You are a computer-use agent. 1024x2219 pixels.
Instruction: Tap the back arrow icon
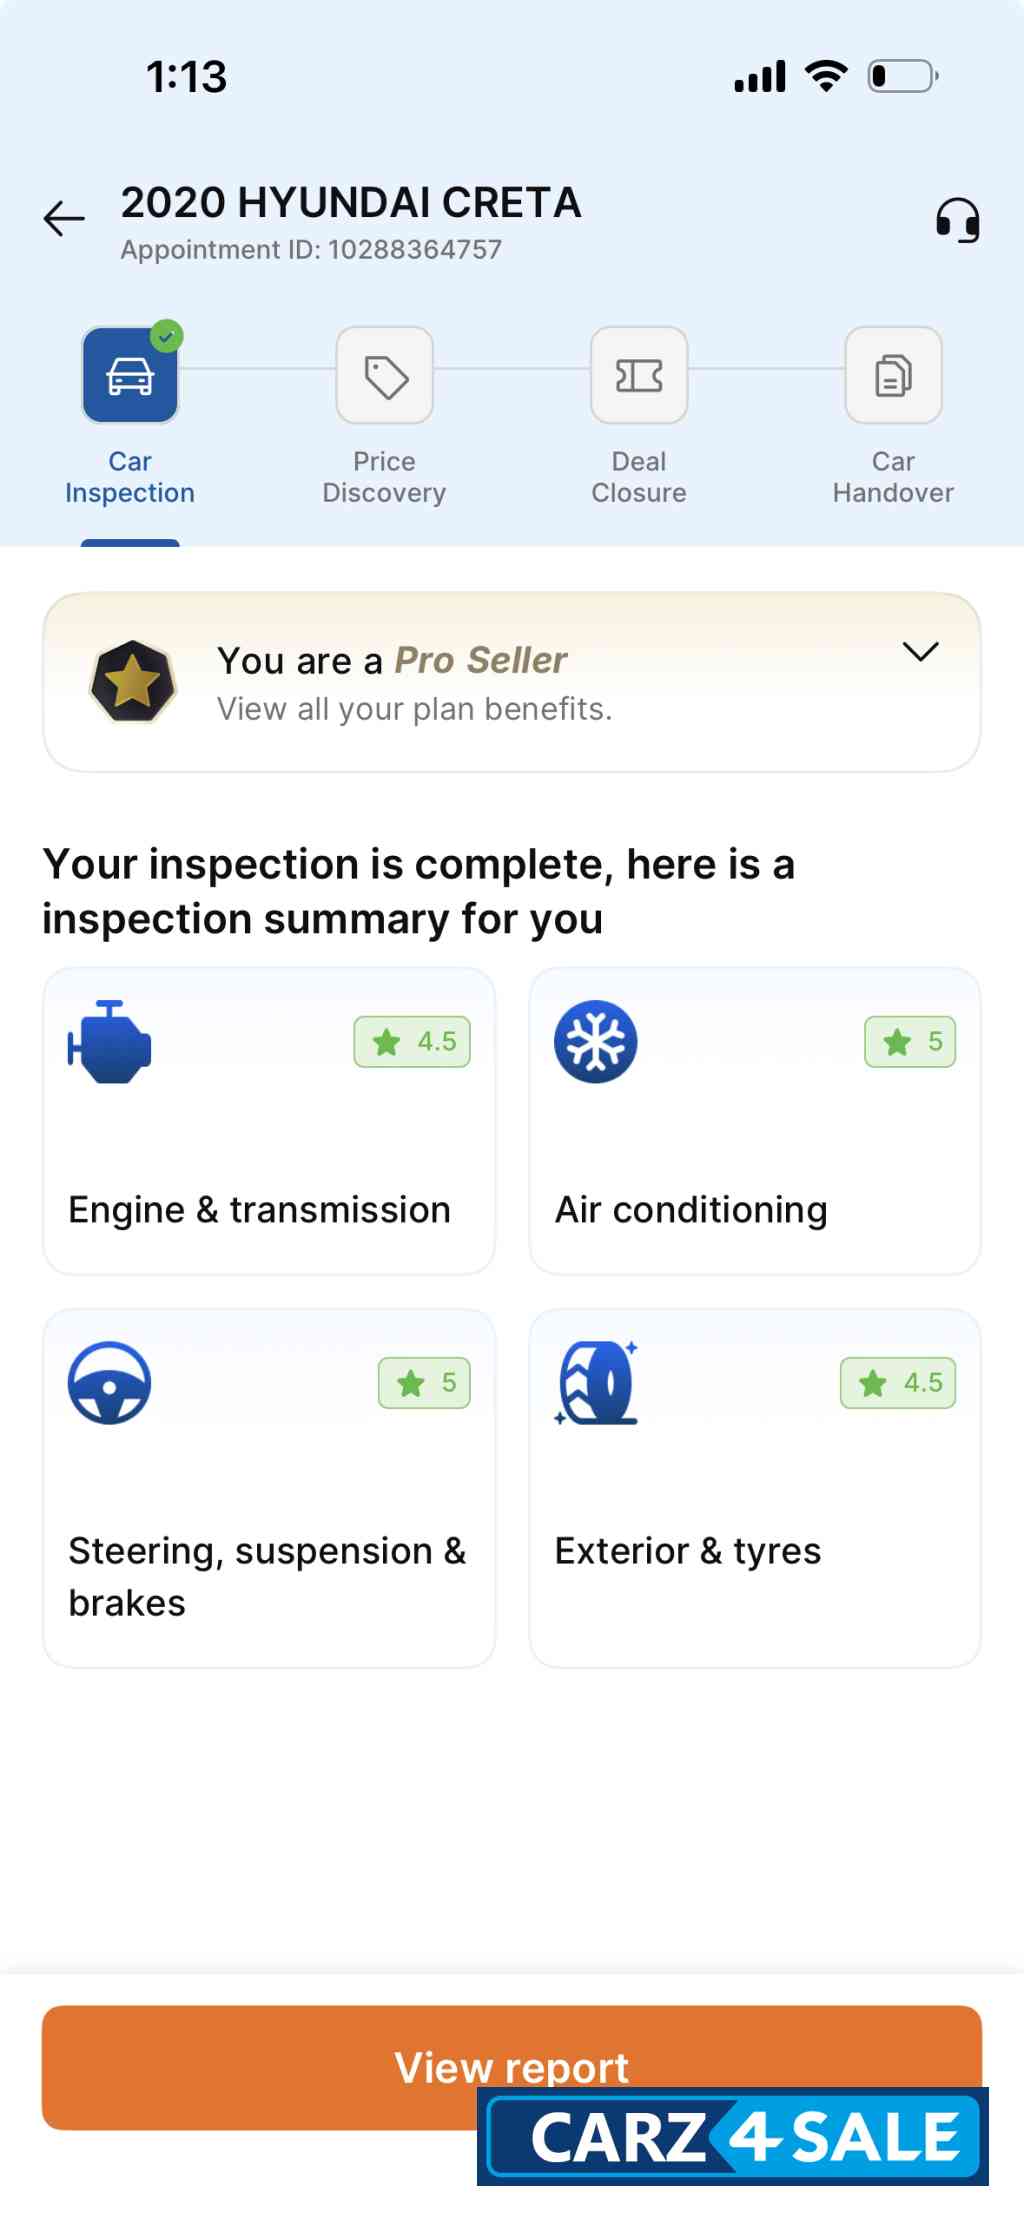(x=65, y=219)
